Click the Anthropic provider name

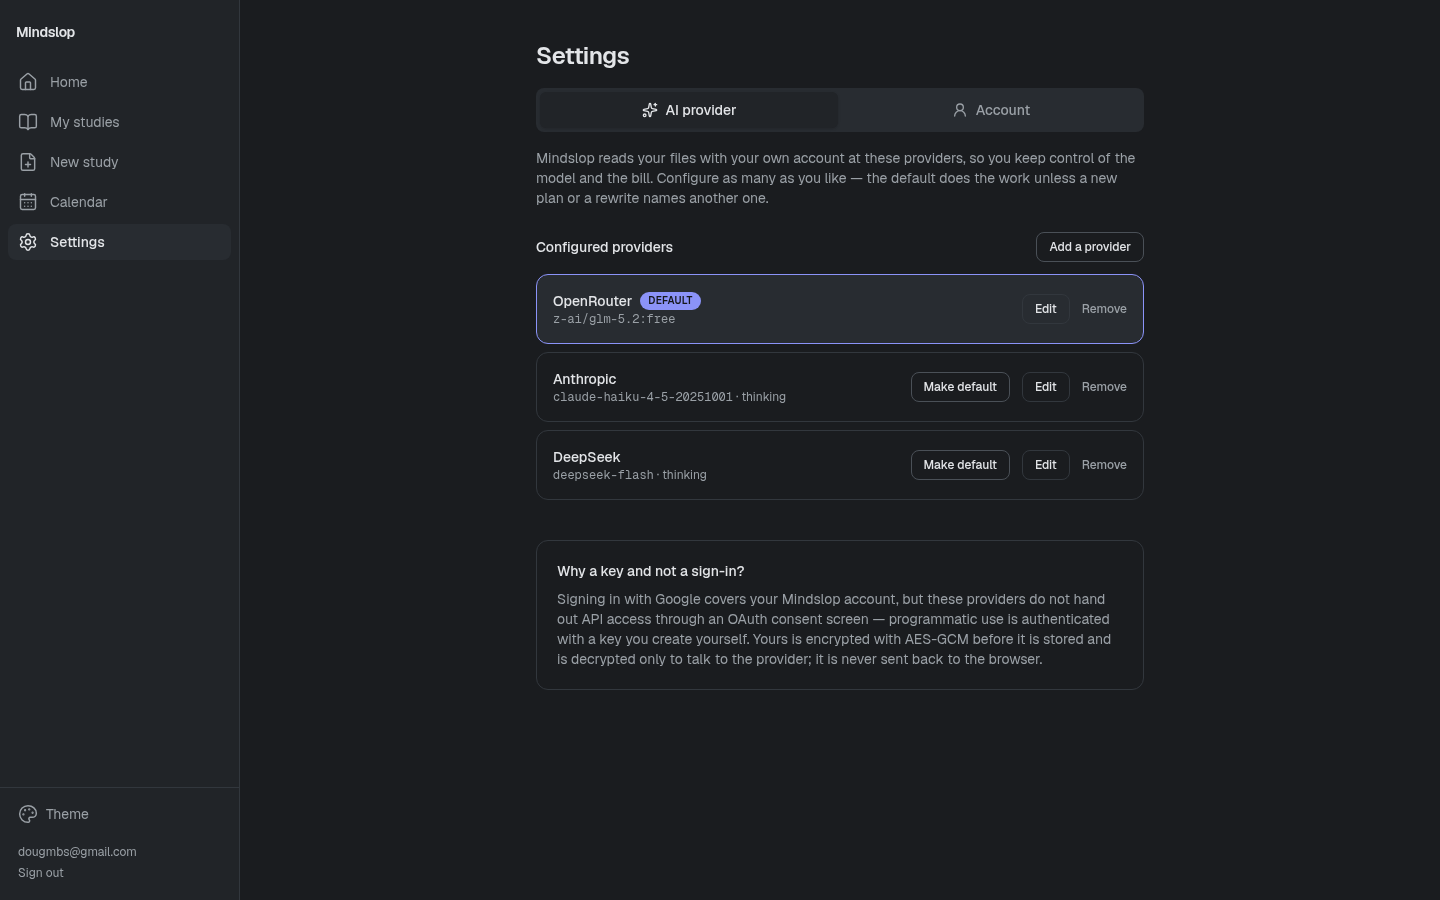(x=584, y=379)
